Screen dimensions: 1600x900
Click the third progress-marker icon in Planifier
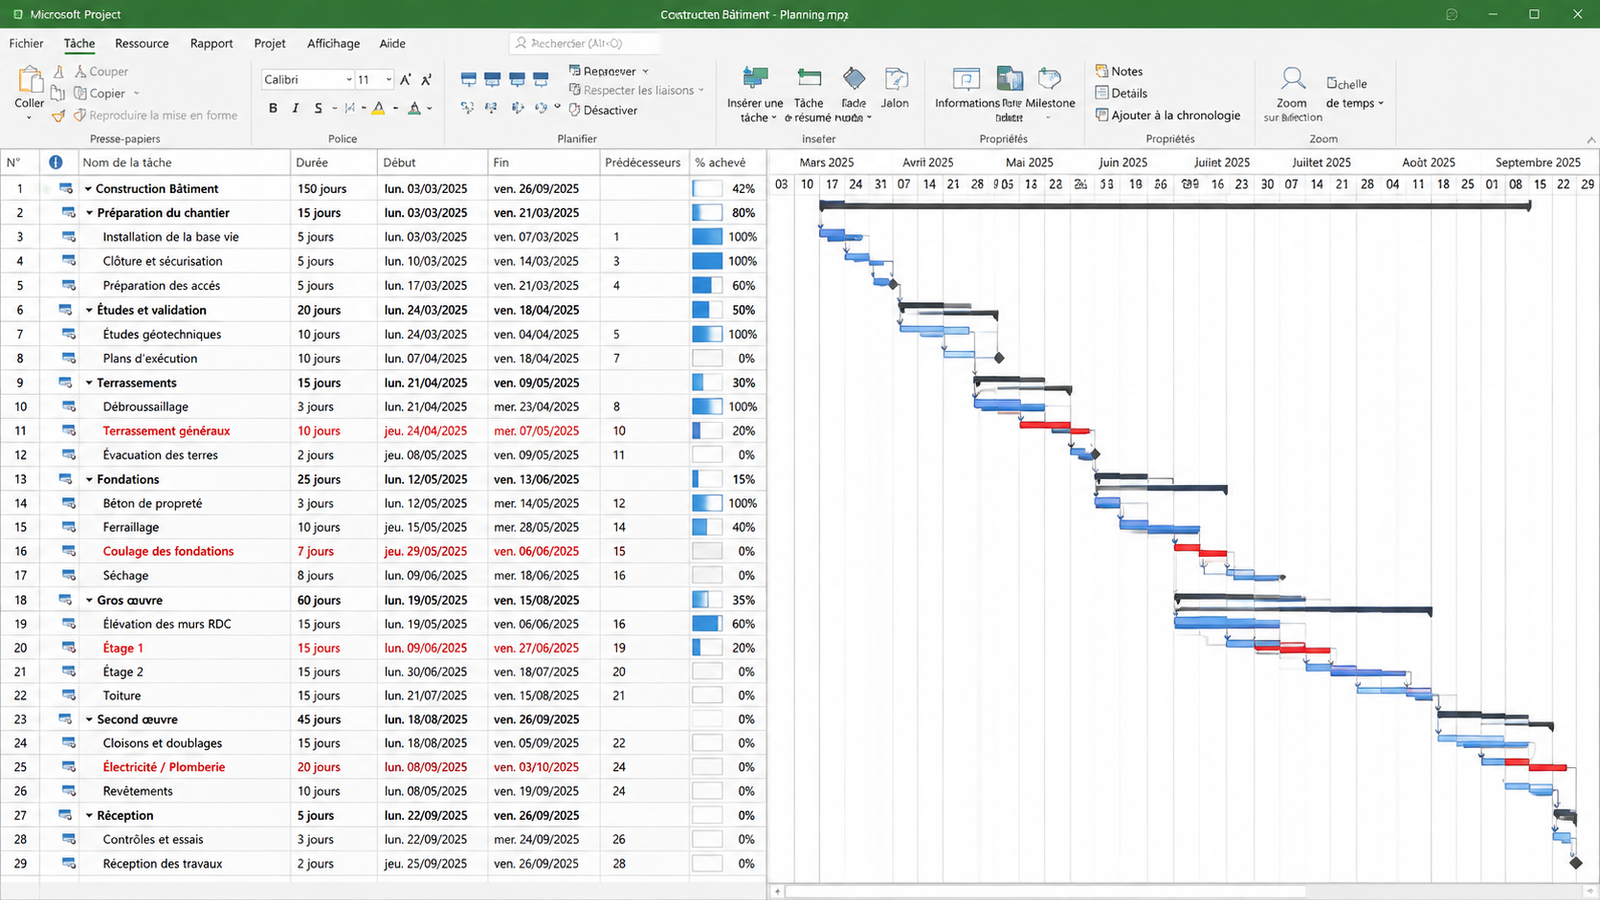pyautogui.click(x=516, y=79)
